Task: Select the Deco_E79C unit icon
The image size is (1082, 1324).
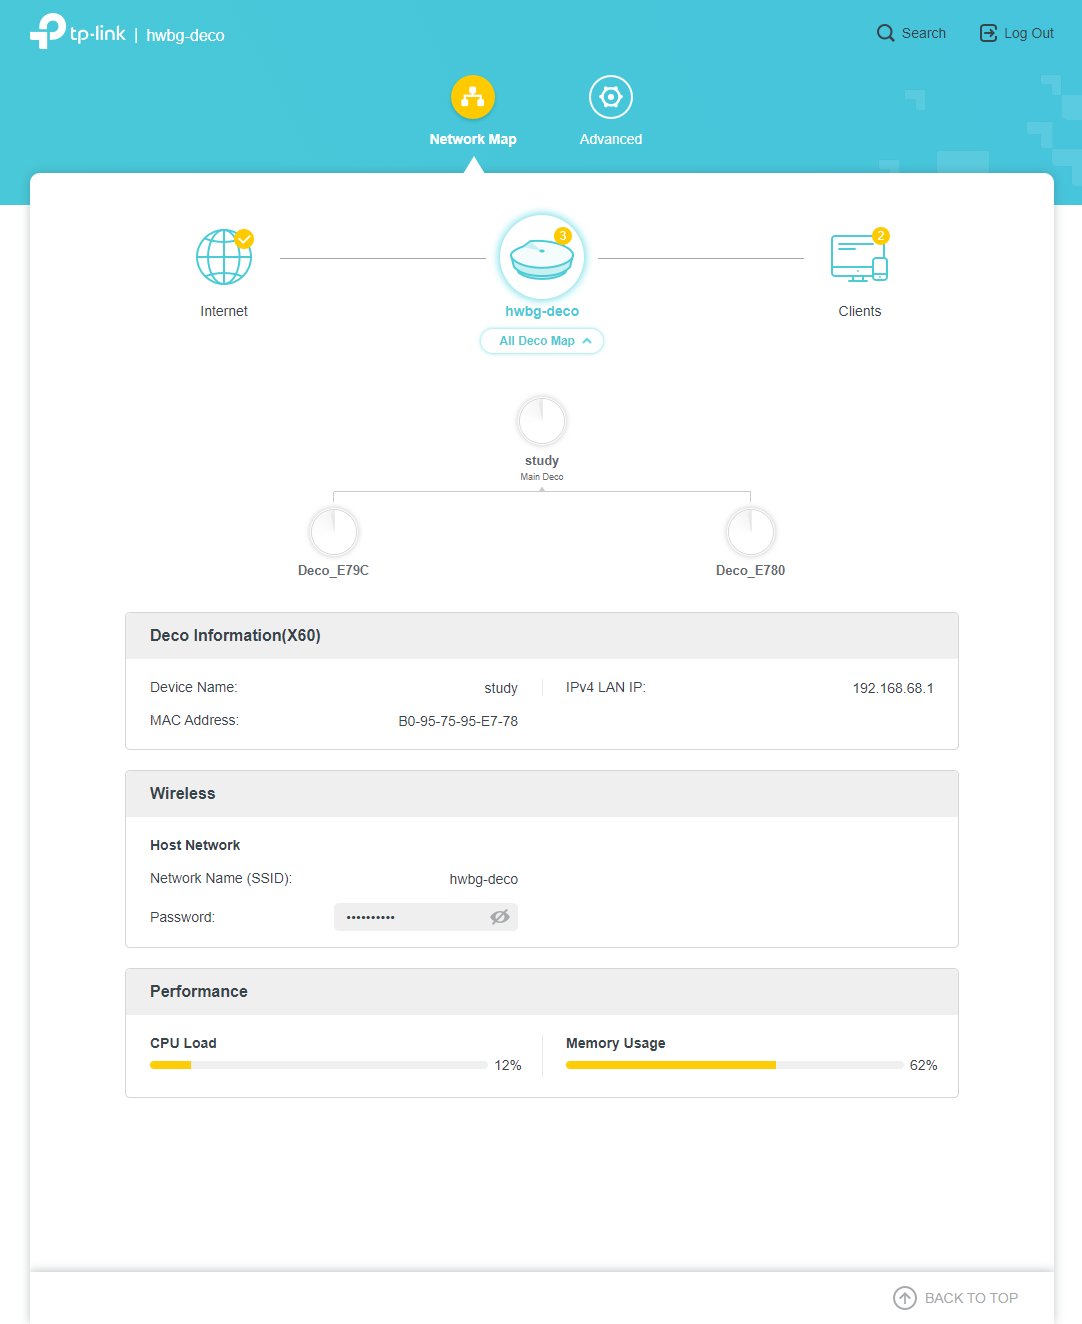Action: coord(333,531)
